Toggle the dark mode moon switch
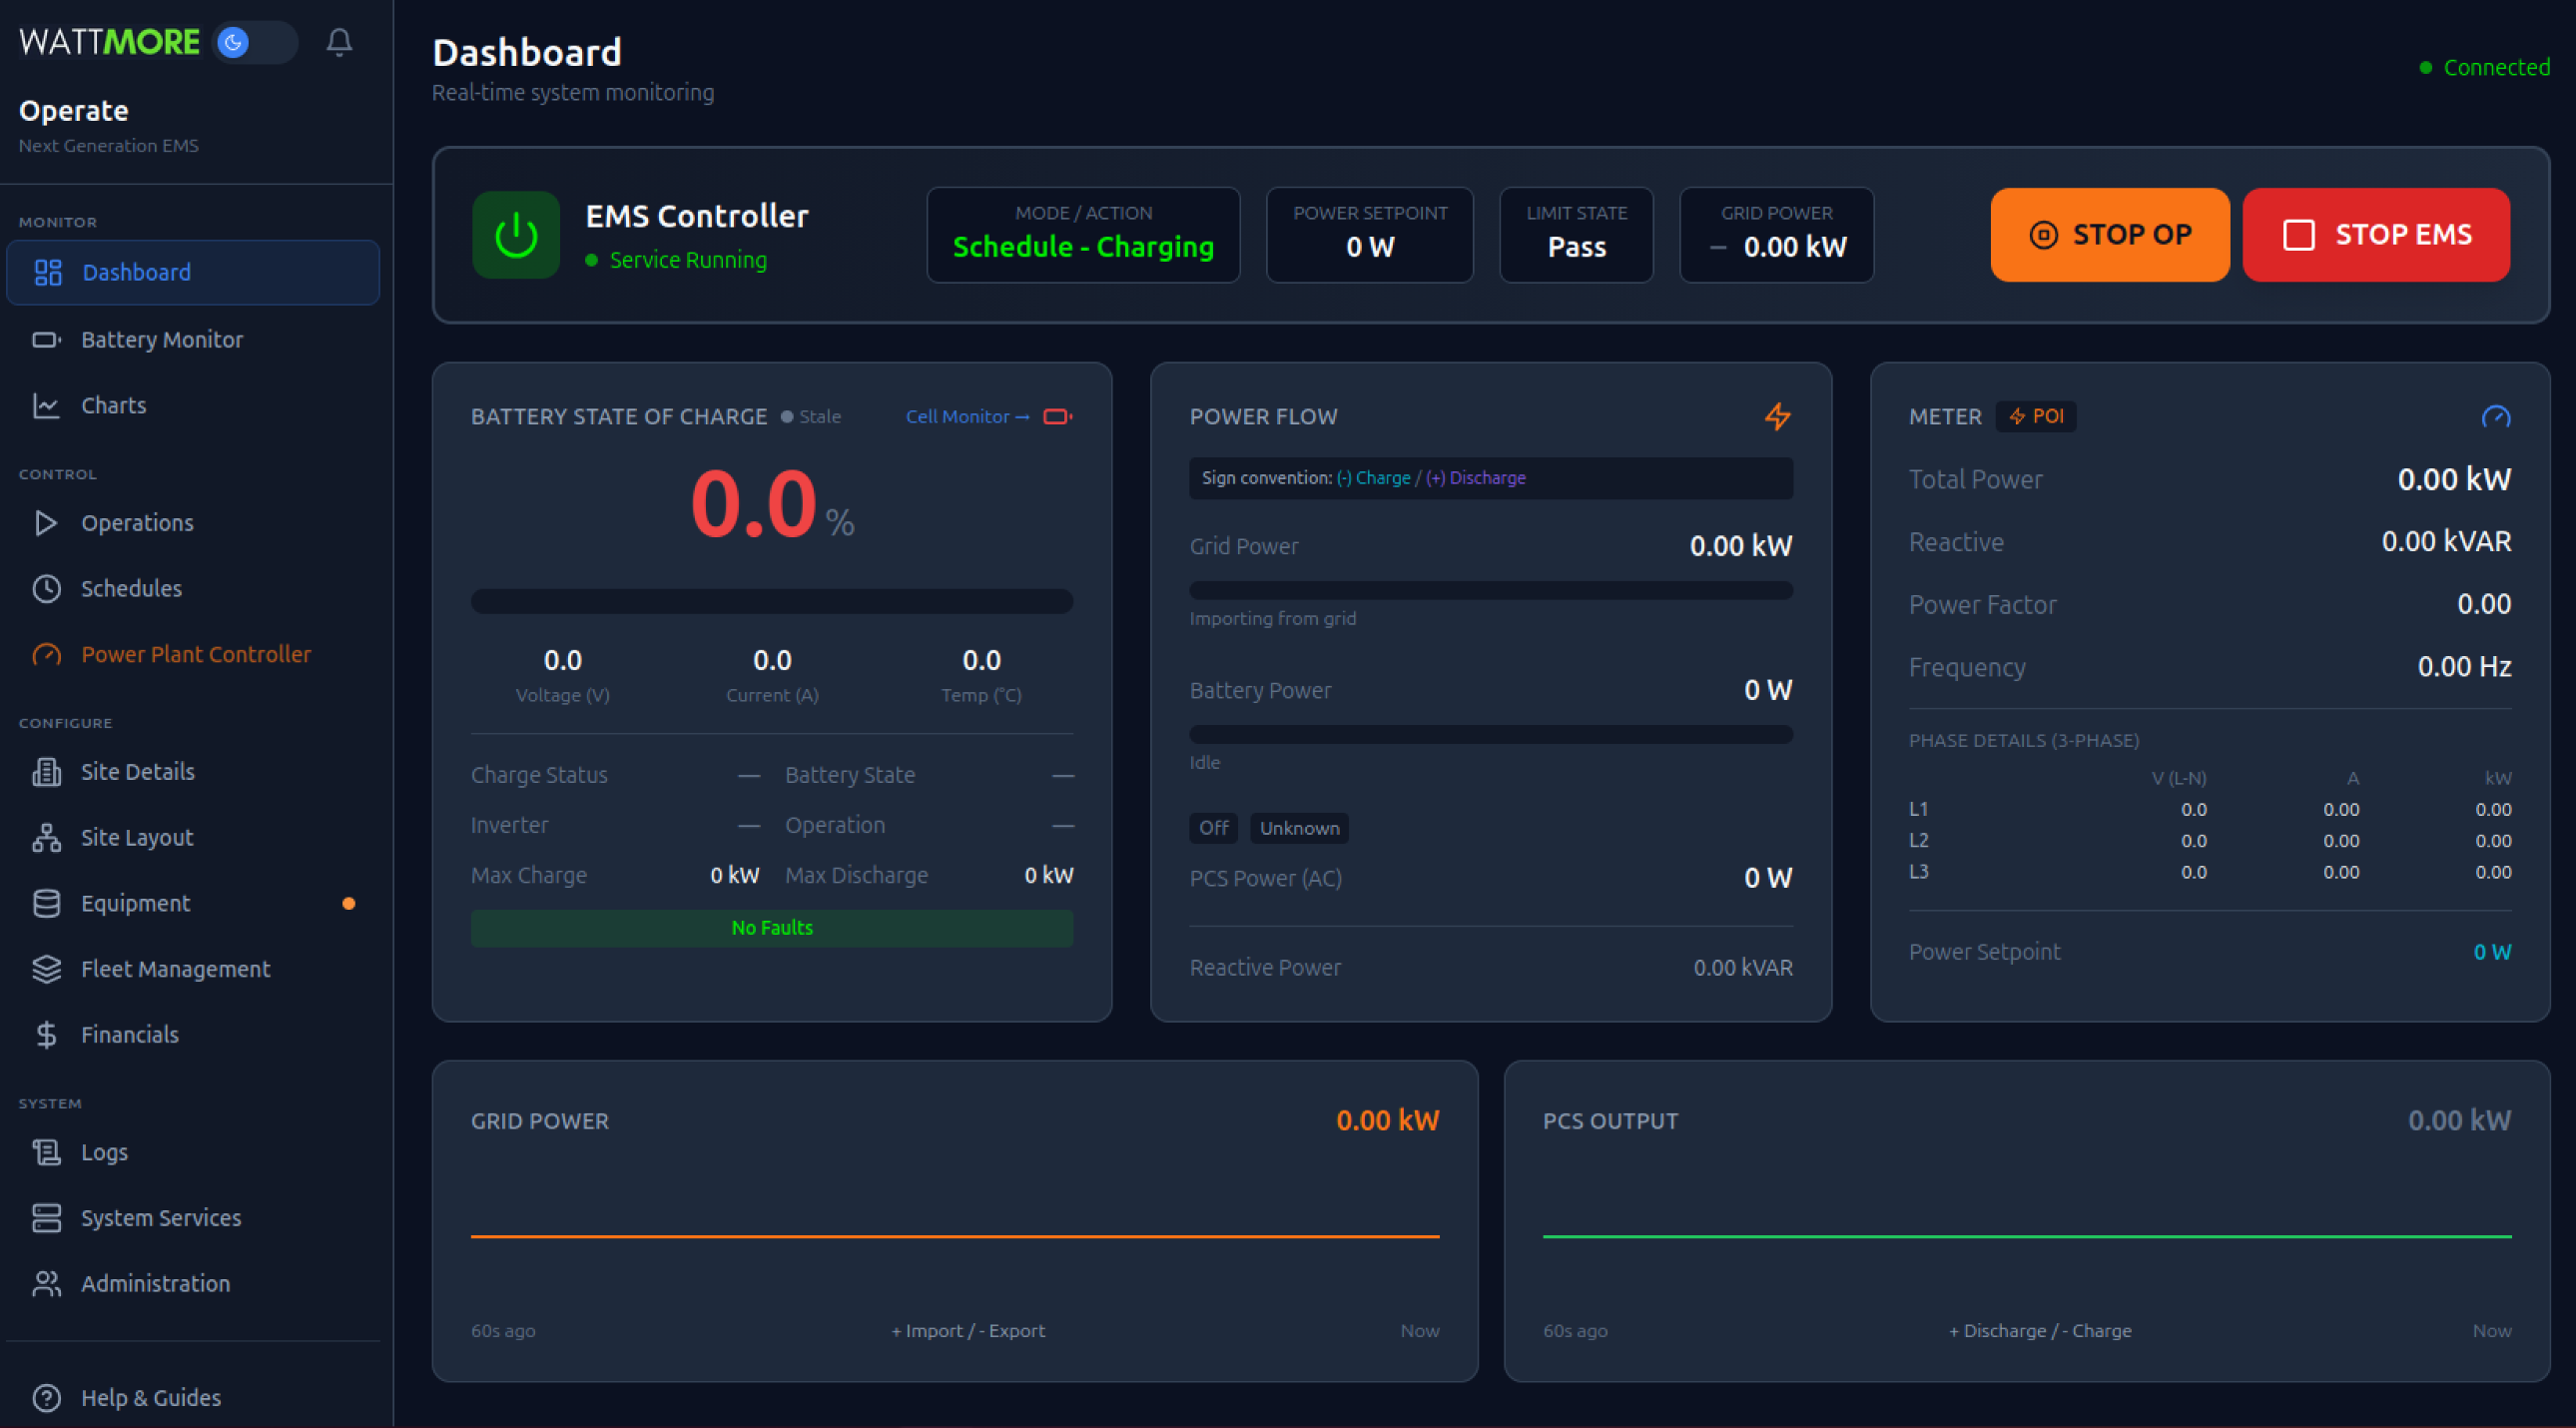The width and height of the screenshot is (2576, 1428). pyautogui.click(x=255, y=42)
